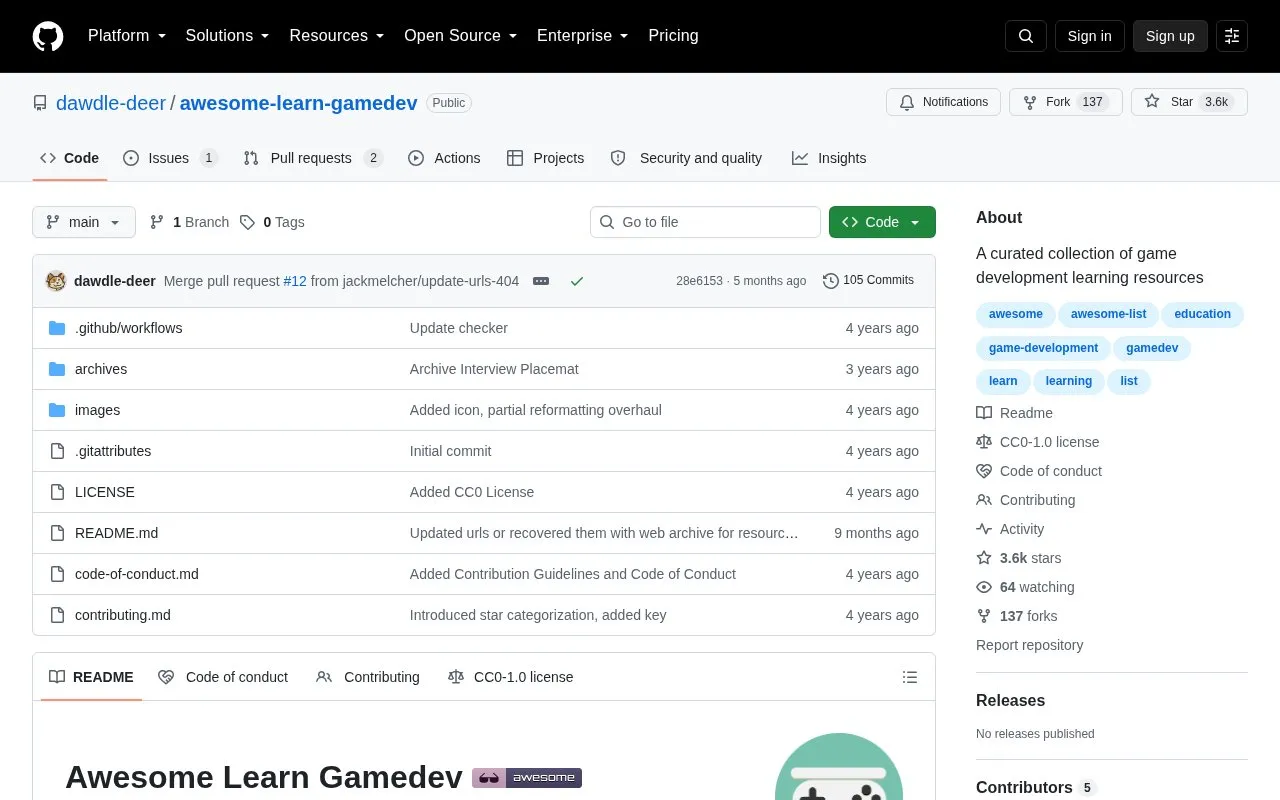Expand the Resources menu

coord(337,36)
